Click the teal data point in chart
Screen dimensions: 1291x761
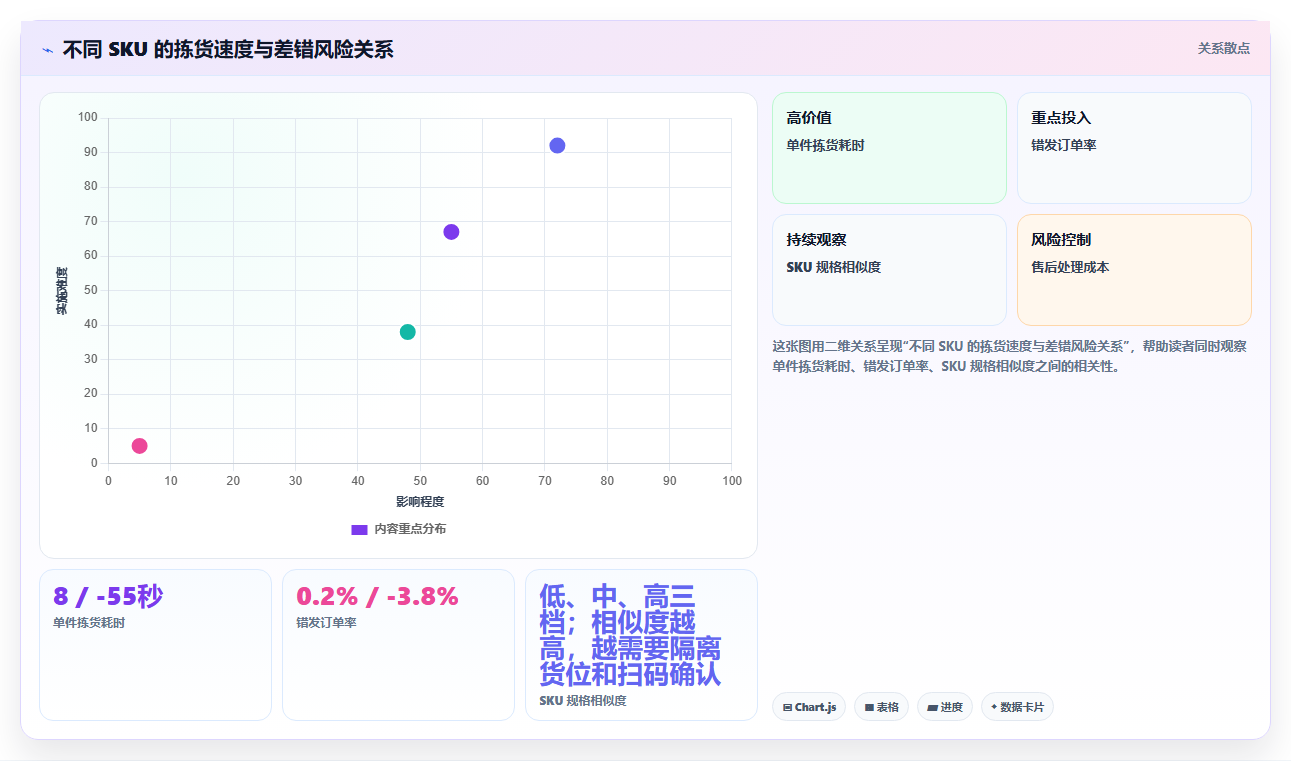pyautogui.click(x=407, y=332)
